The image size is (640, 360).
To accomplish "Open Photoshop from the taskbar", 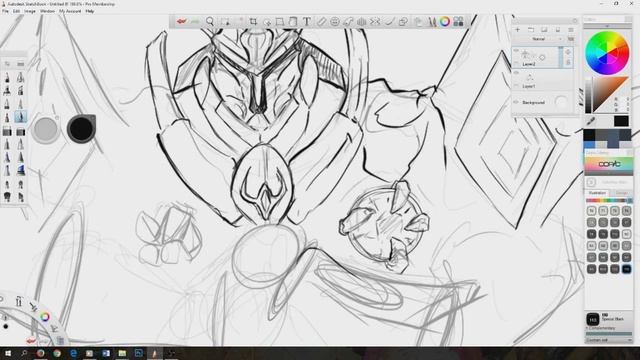I will pyautogui.click(x=138, y=353).
